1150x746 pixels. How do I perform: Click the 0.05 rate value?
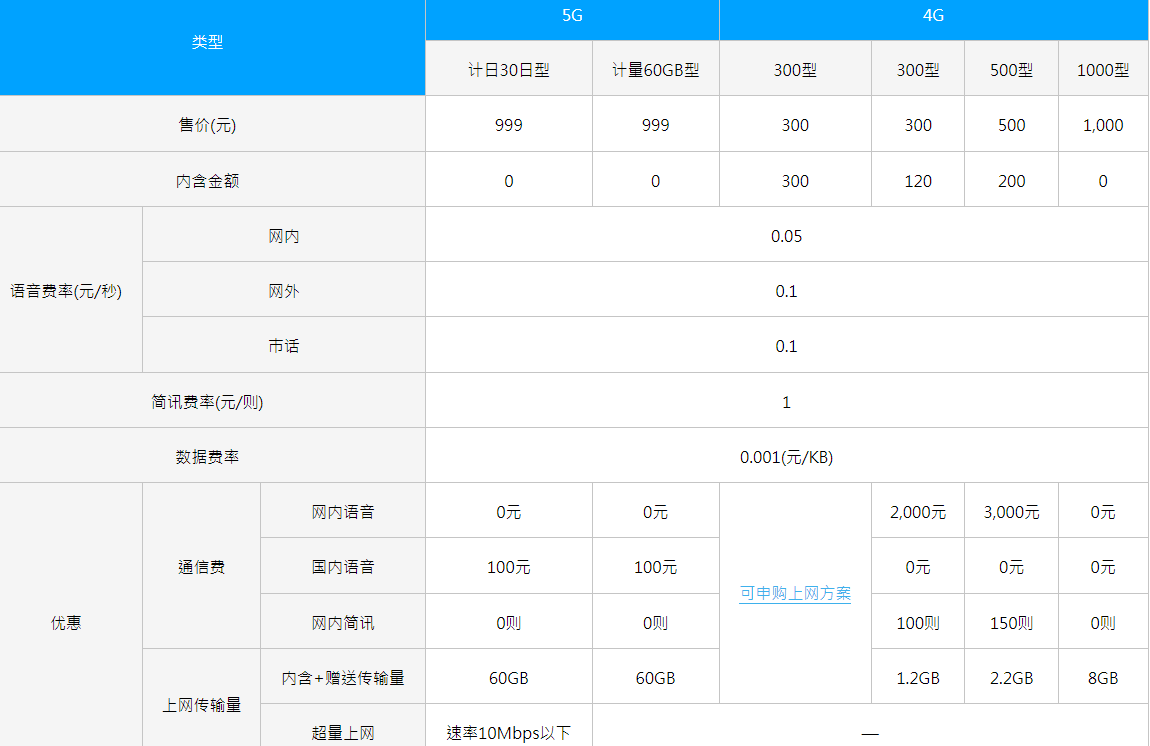(x=786, y=236)
